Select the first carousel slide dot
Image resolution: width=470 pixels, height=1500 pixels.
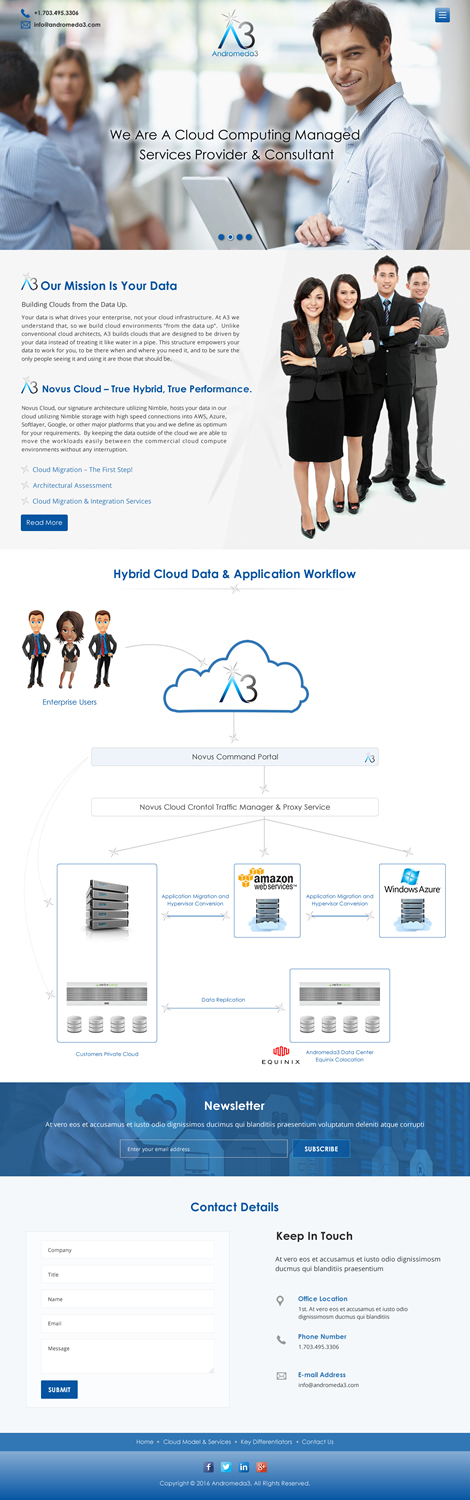pos(221,237)
